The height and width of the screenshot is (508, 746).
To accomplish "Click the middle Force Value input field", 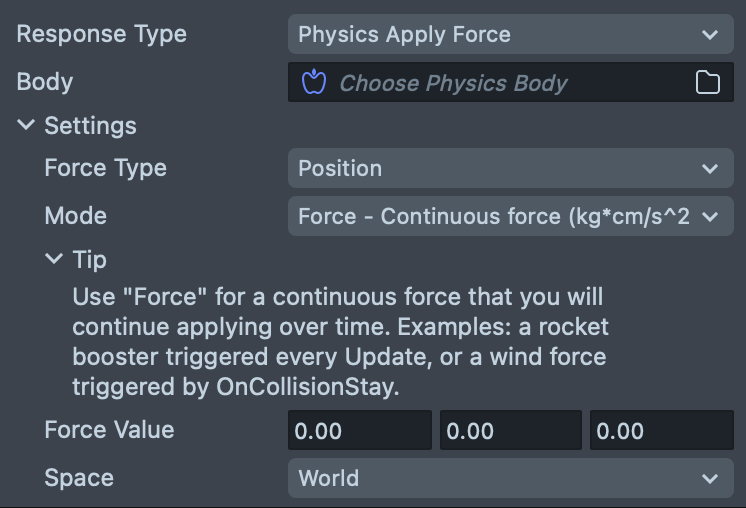I will (x=510, y=431).
